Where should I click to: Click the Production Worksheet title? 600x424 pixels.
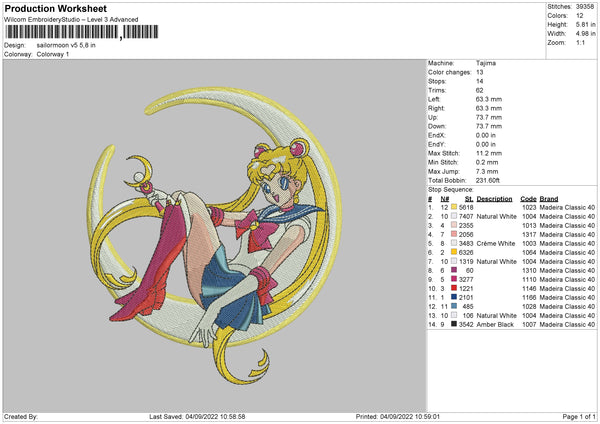[x=55, y=8]
